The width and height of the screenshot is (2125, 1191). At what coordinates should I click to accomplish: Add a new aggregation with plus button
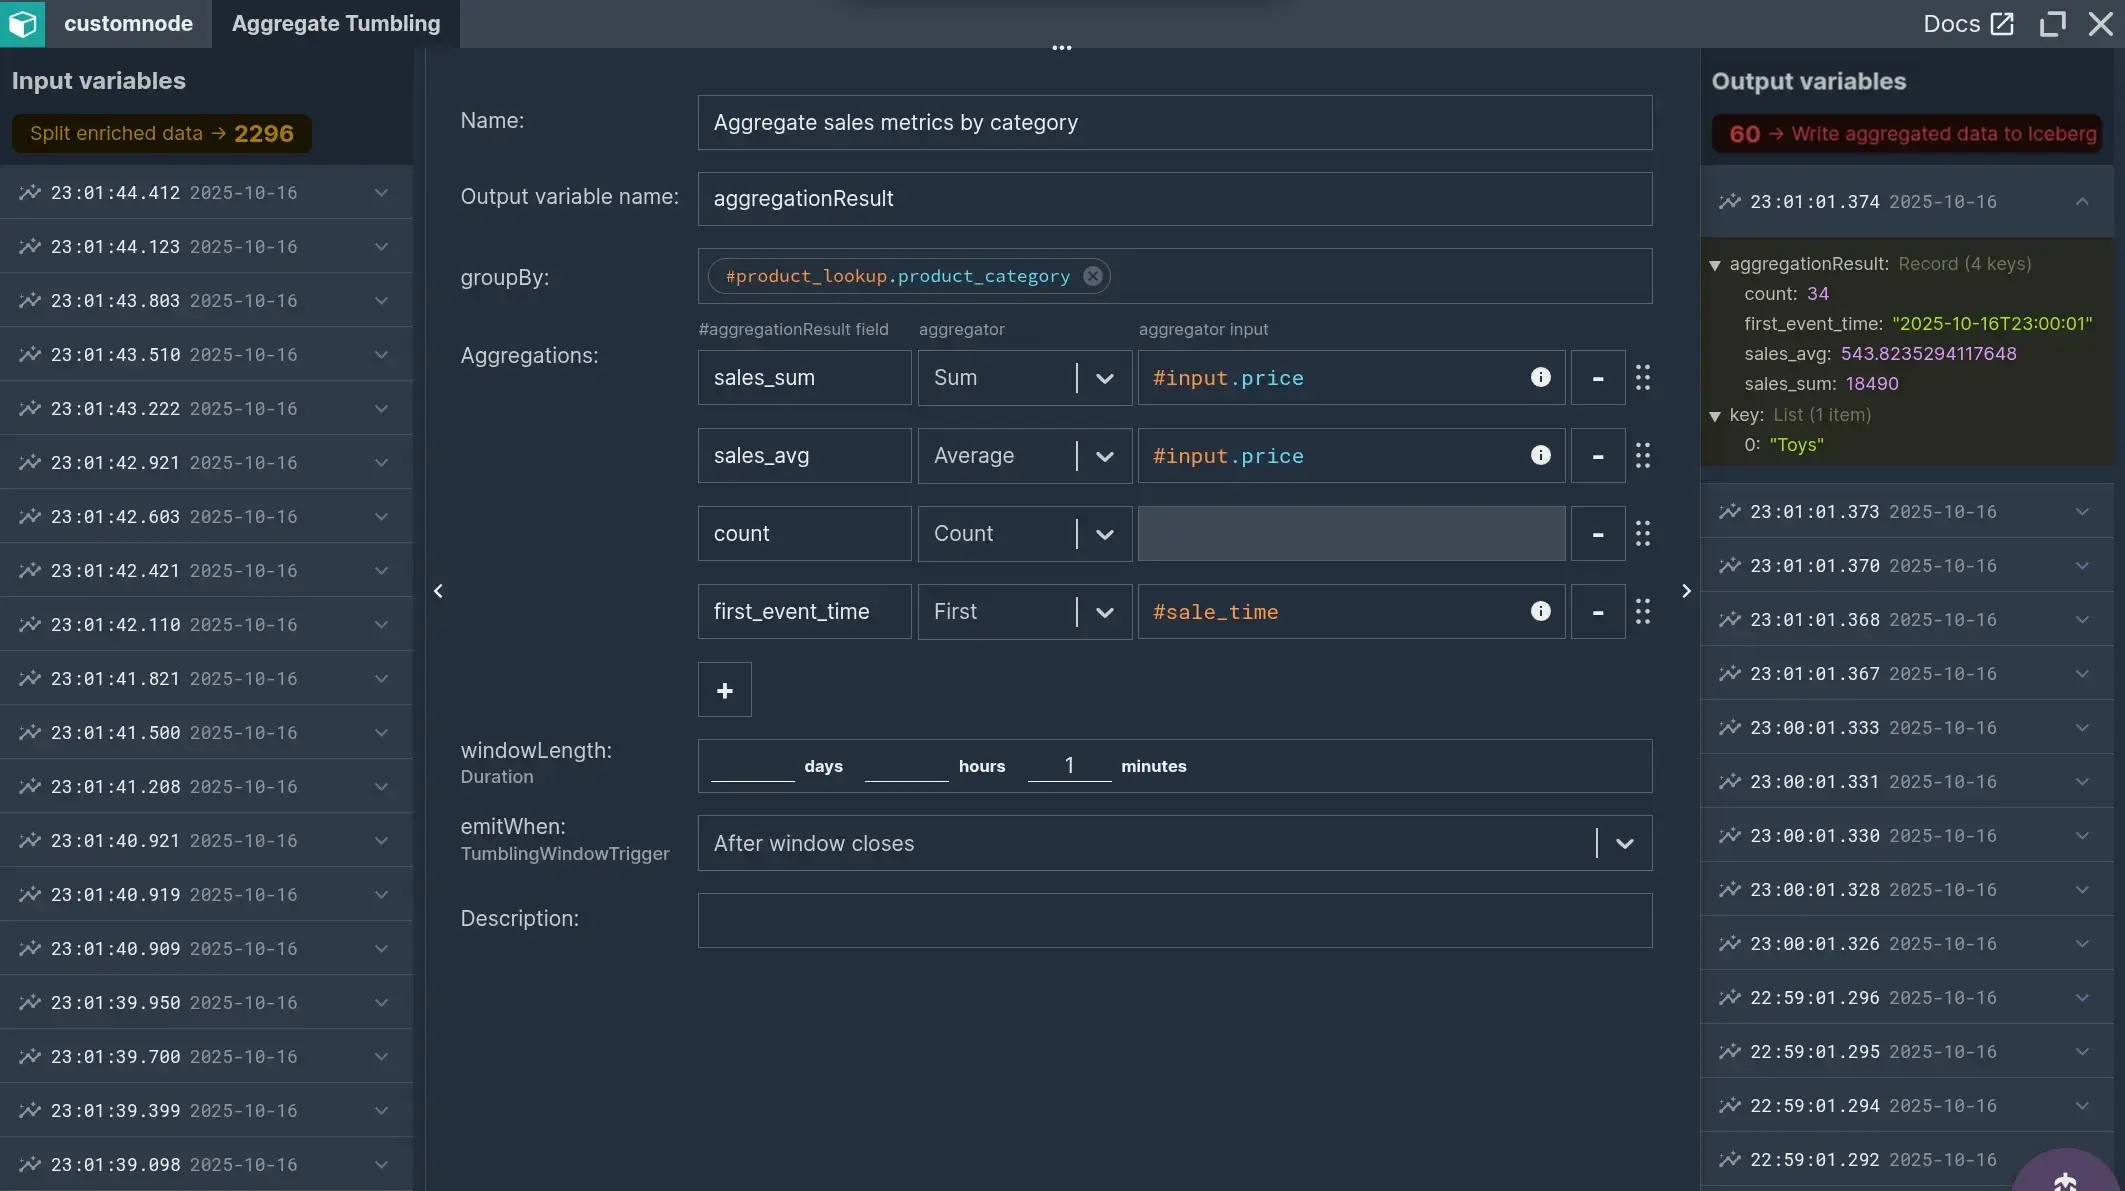click(x=725, y=690)
